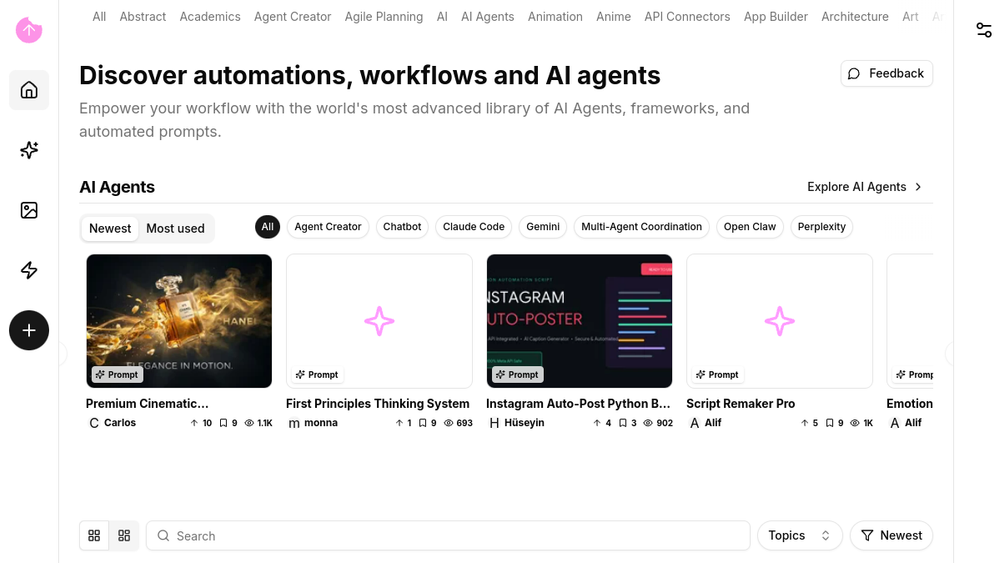Open Instagram Auto-Post Python title

click(x=578, y=404)
